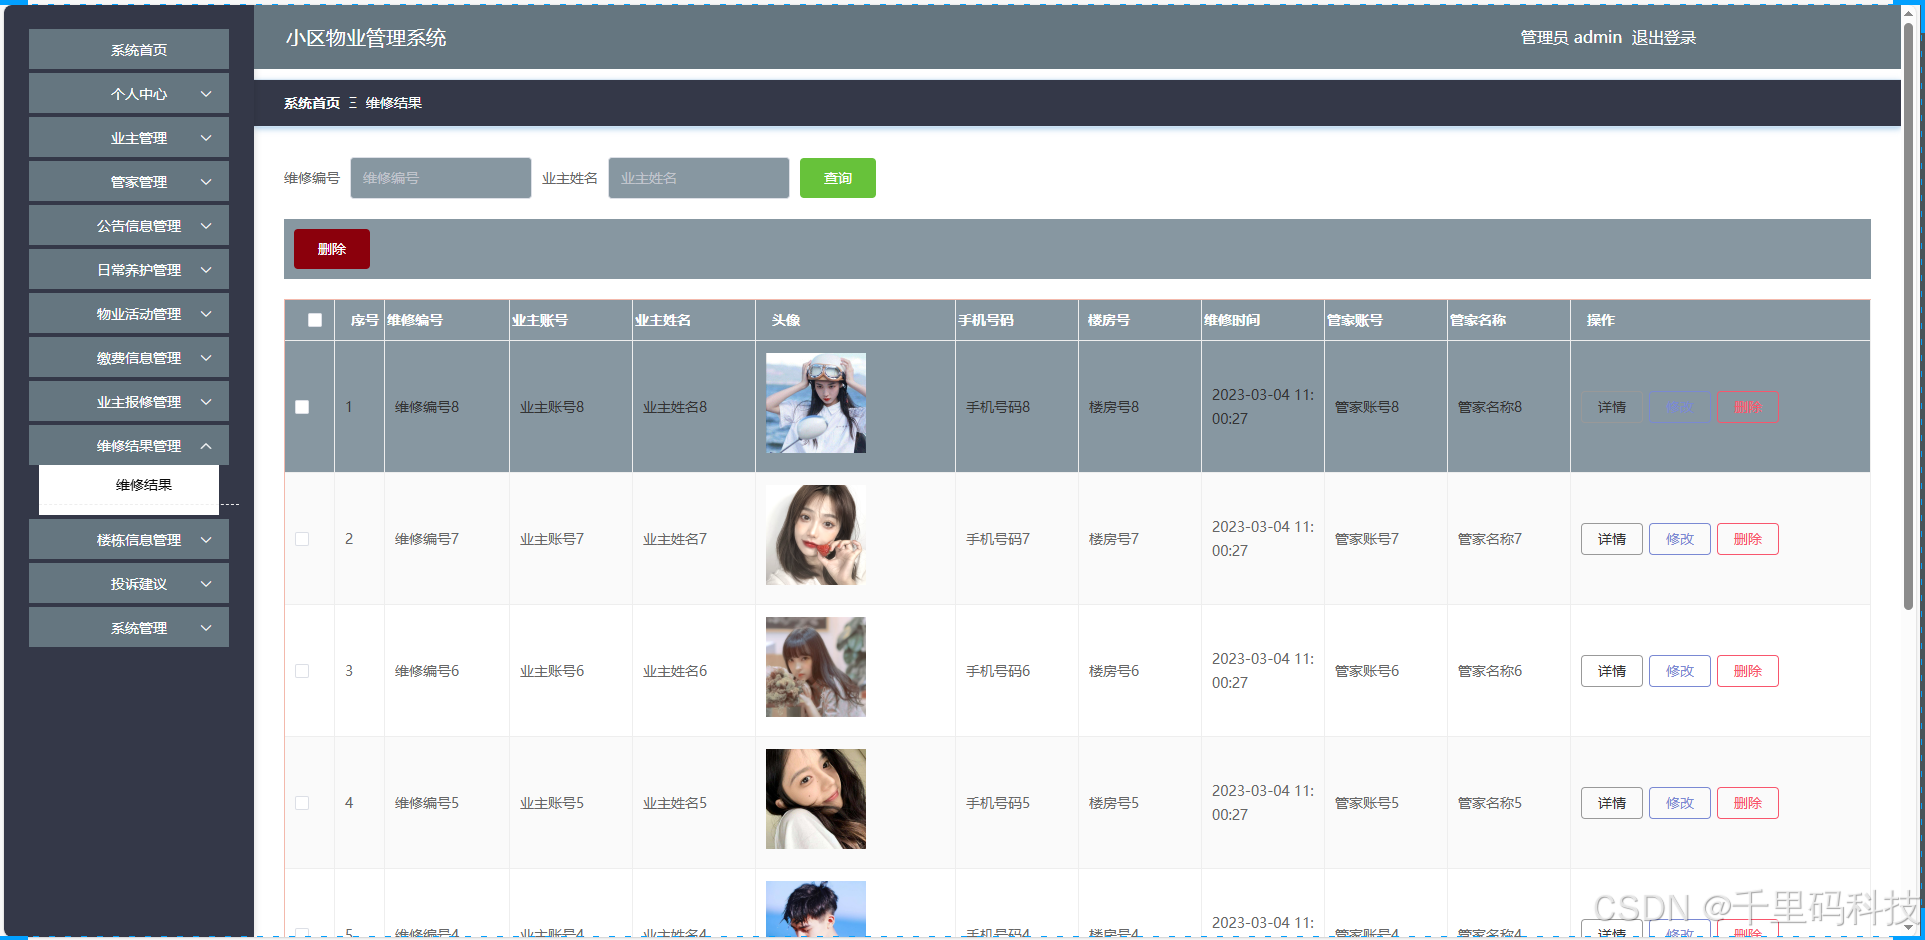Click 详情 for 维修编号8
This screenshot has width=1925, height=940.
[1612, 407]
